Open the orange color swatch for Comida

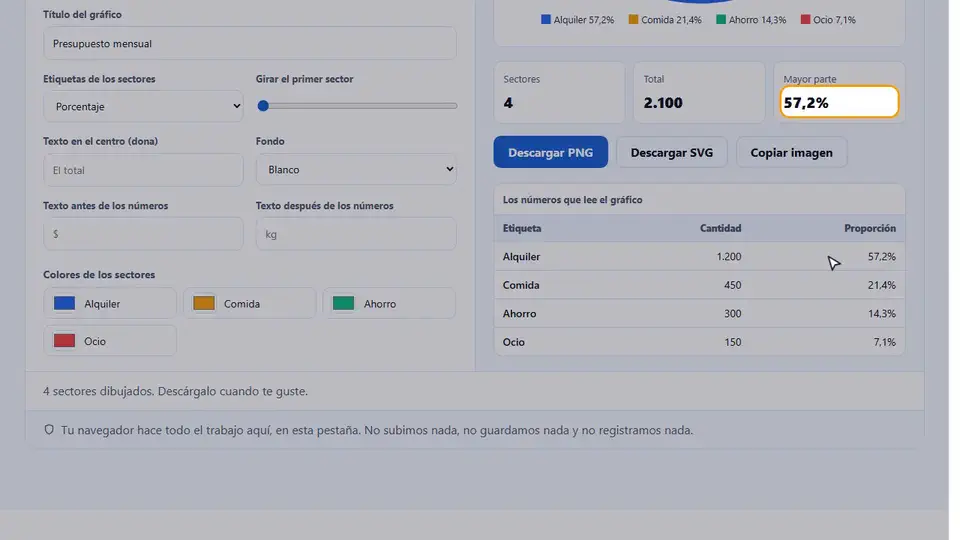[204, 304]
